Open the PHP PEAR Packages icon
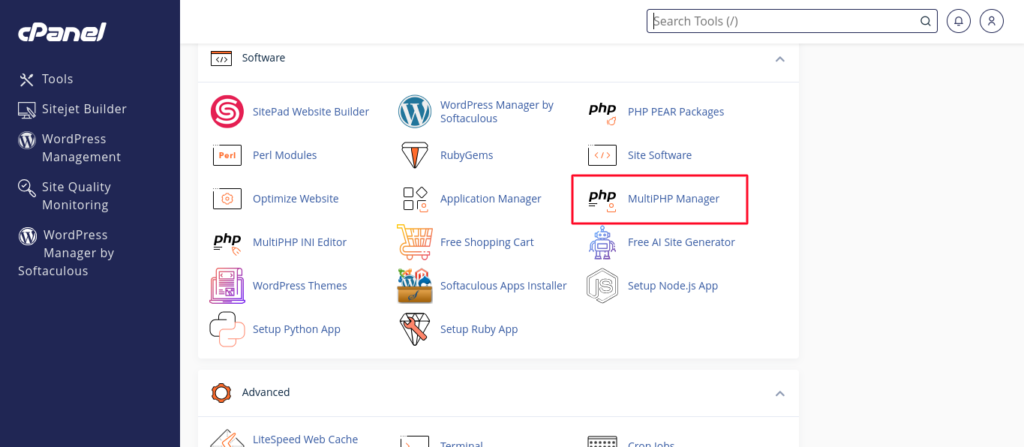 click(602, 112)
